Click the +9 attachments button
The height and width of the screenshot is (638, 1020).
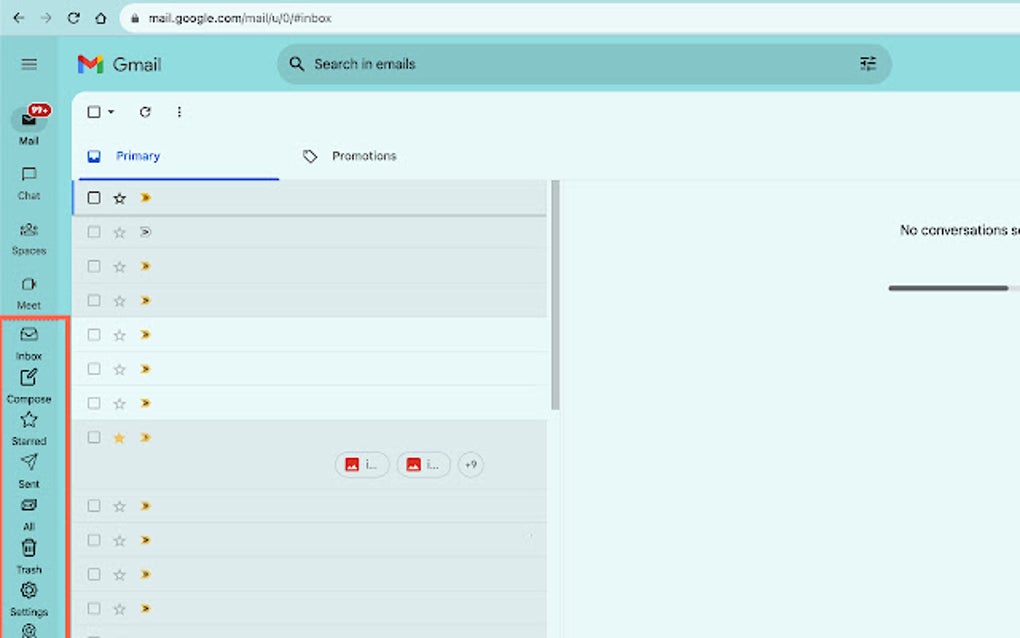pyautogui.click(x=470, y=464)
